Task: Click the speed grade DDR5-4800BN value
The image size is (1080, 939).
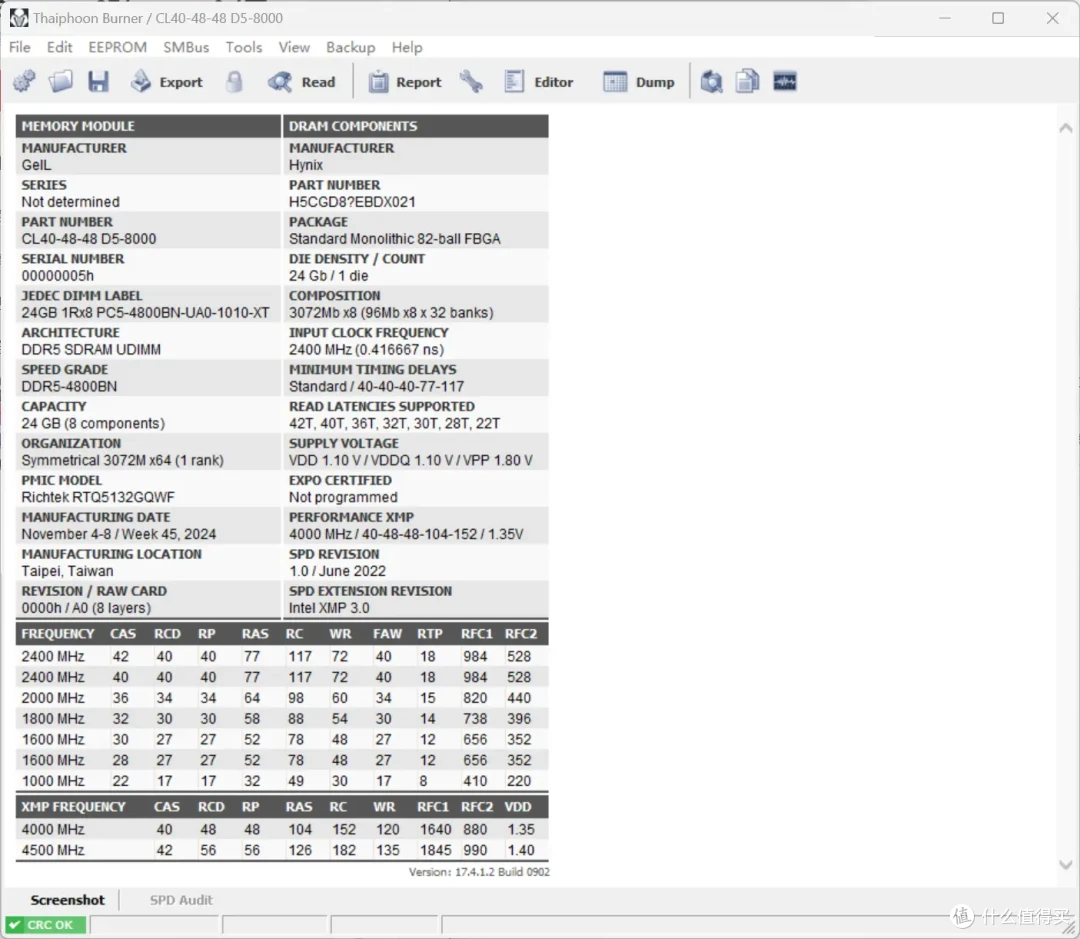Action: [x=69, y=386]
